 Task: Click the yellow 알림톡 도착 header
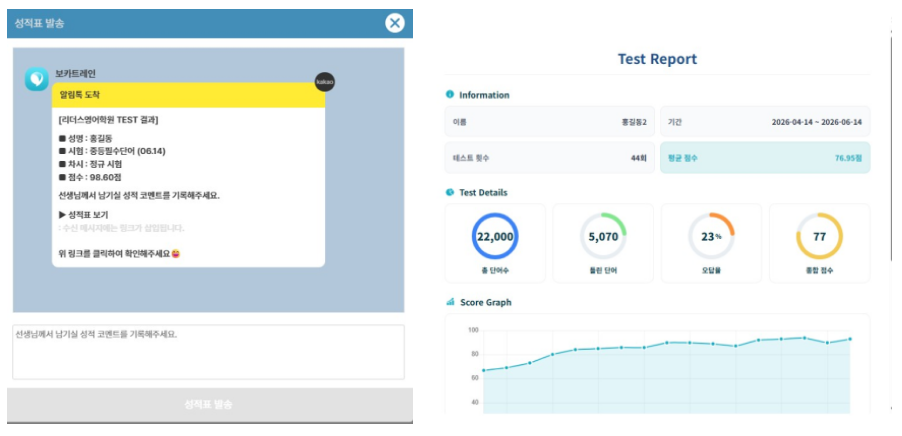[188, 94]
